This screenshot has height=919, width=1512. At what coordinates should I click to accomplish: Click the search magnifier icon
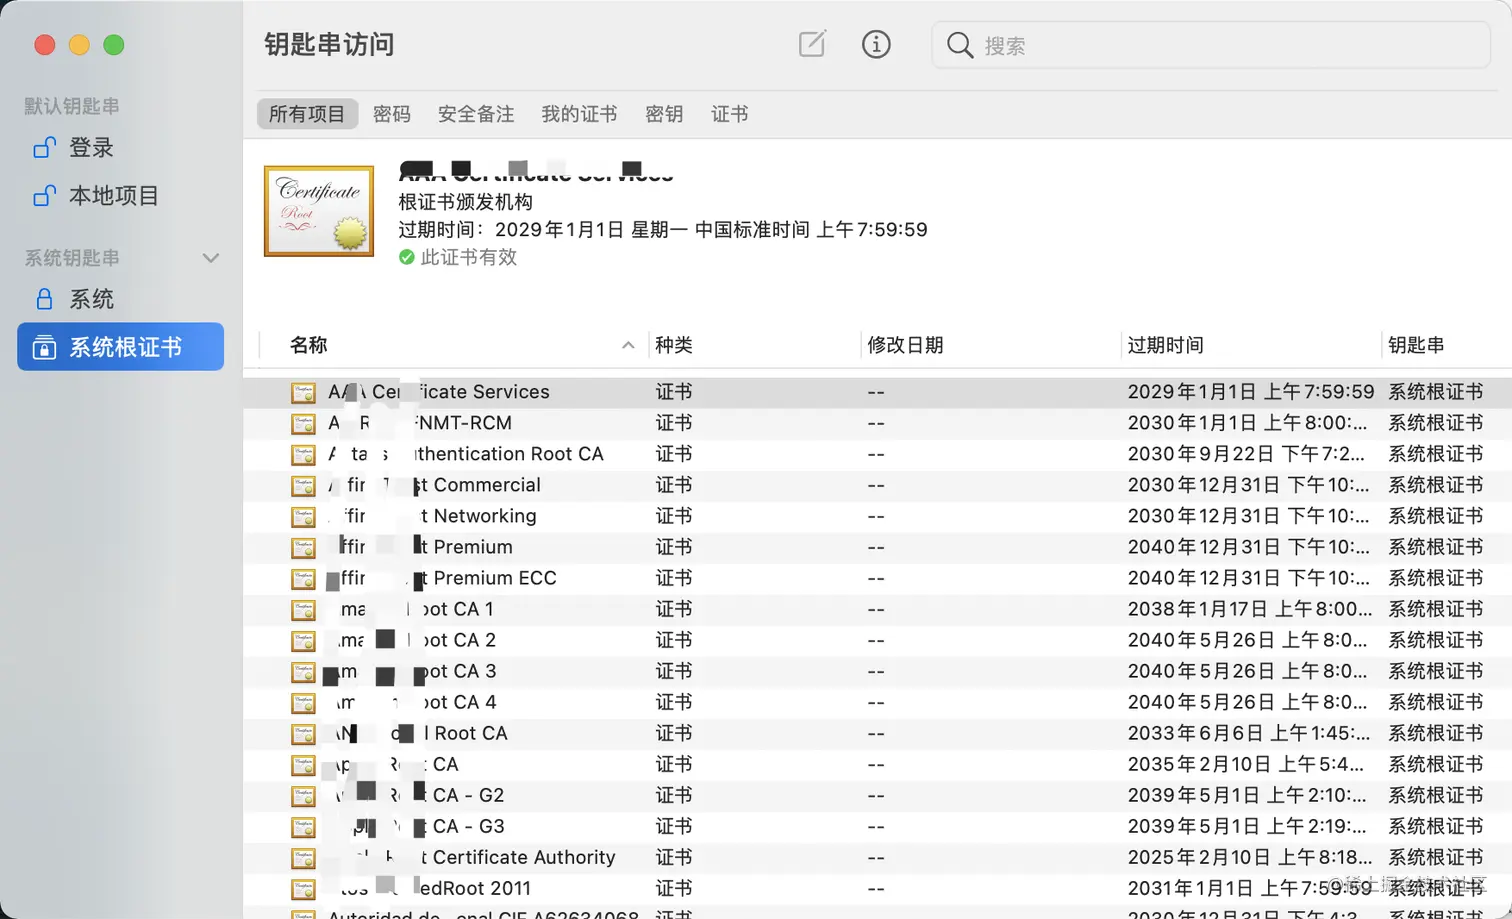click(x=960, y=45)
